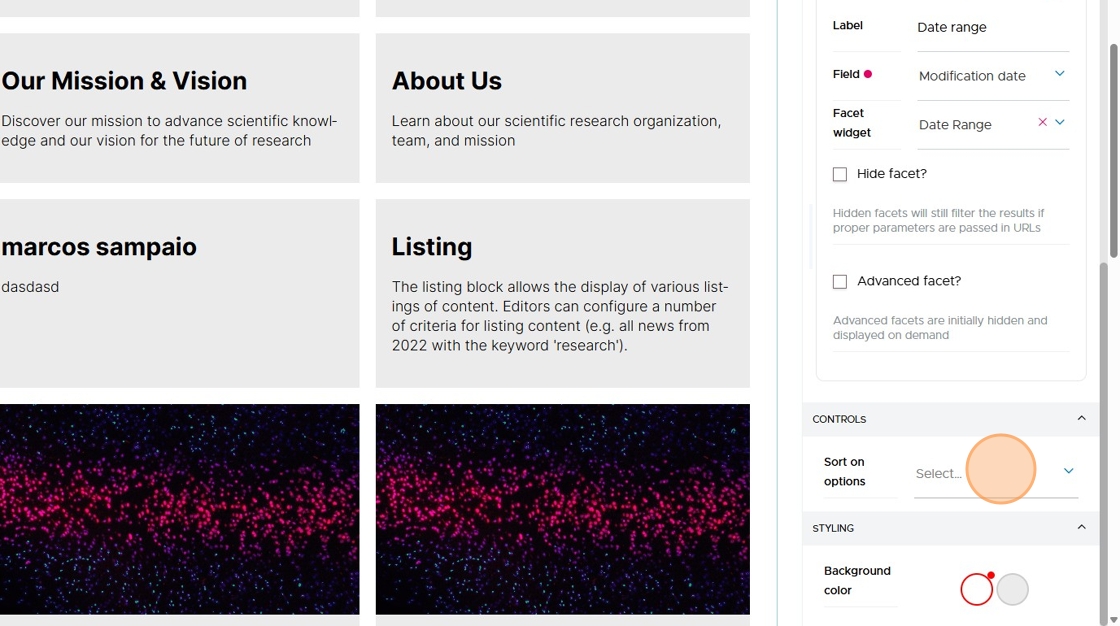This screenshot has height=626, width=1120.
Task: Enable the Advanced facet checkbox
Action: pyautogui.click(x=840, y=282)
